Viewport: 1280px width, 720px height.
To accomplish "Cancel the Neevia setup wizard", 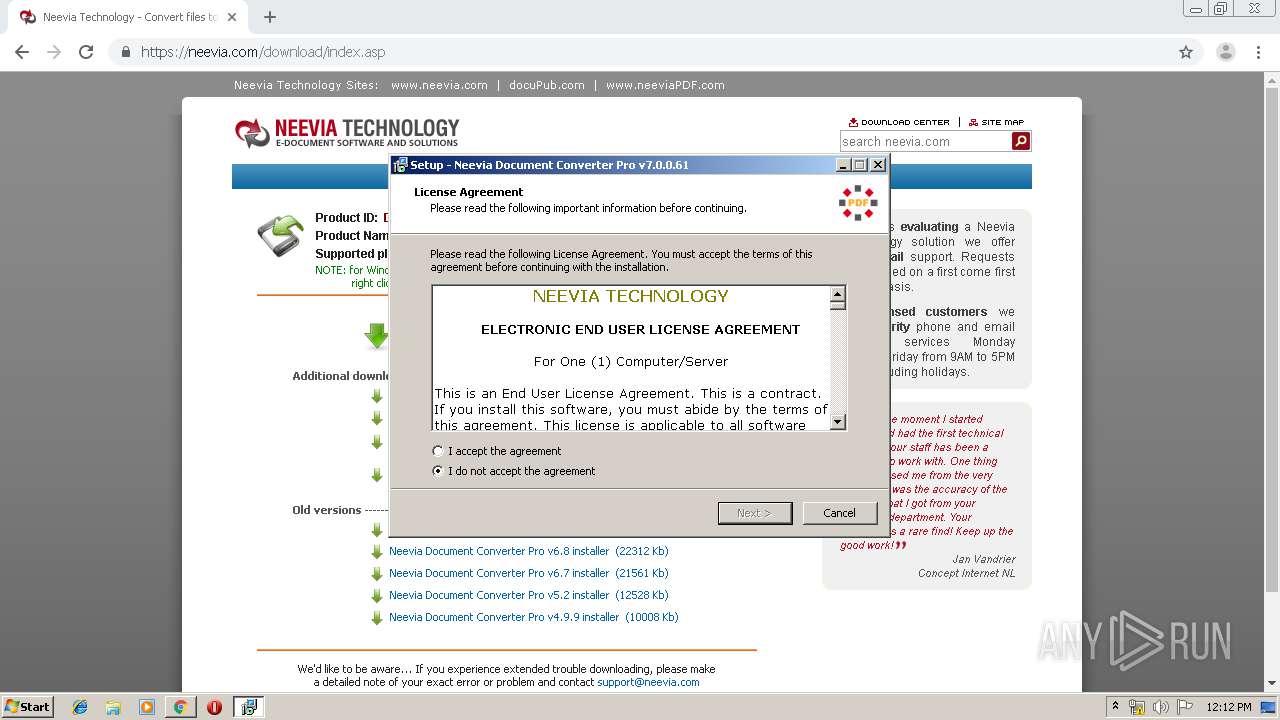I will click(839, 513).
